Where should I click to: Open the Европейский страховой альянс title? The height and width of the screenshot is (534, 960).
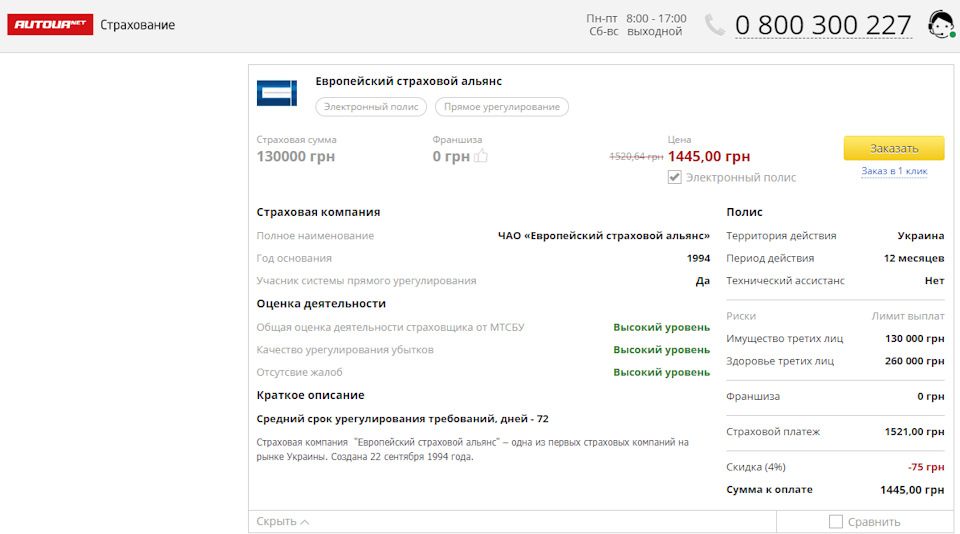point(408,81)
